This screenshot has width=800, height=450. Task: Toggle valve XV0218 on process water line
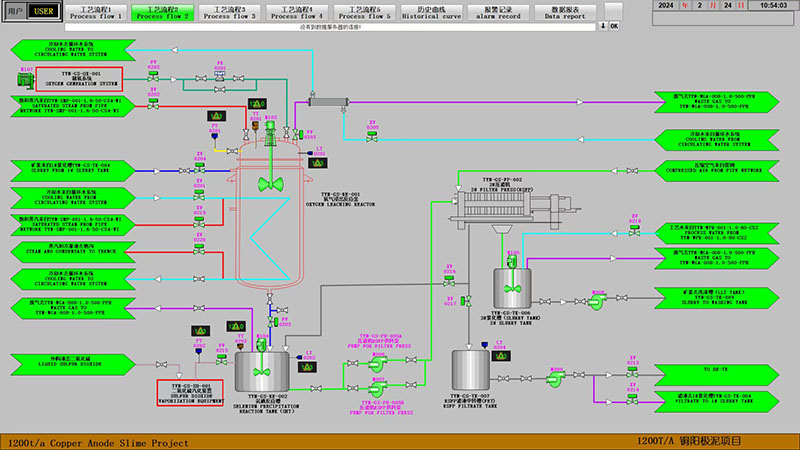(x=634, y=230)
